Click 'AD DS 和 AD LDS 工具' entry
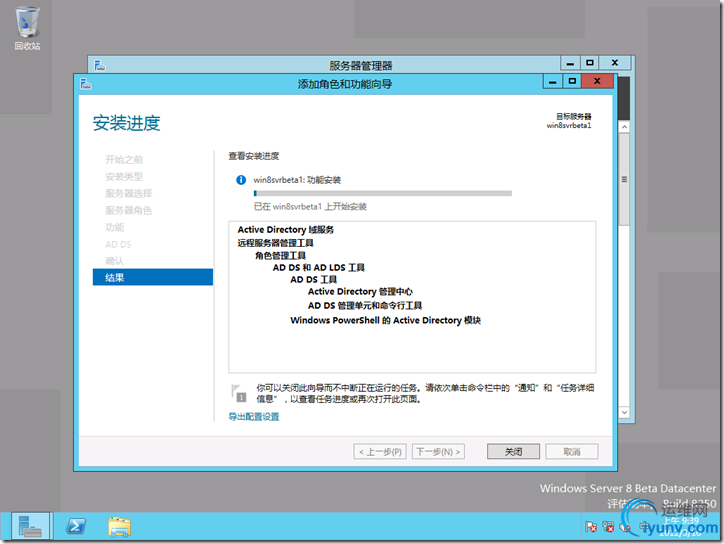Viewport: 724px width, 544px height. pos(319,267)
